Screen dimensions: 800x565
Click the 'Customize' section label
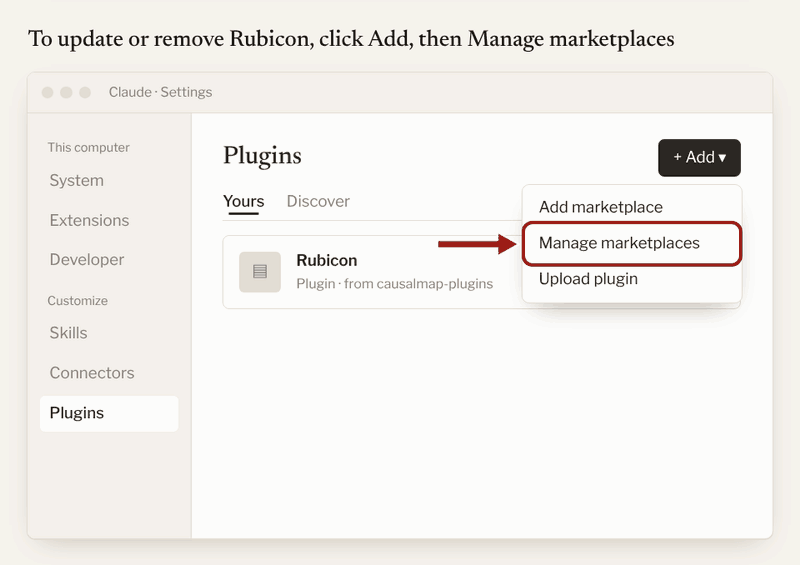78,301
